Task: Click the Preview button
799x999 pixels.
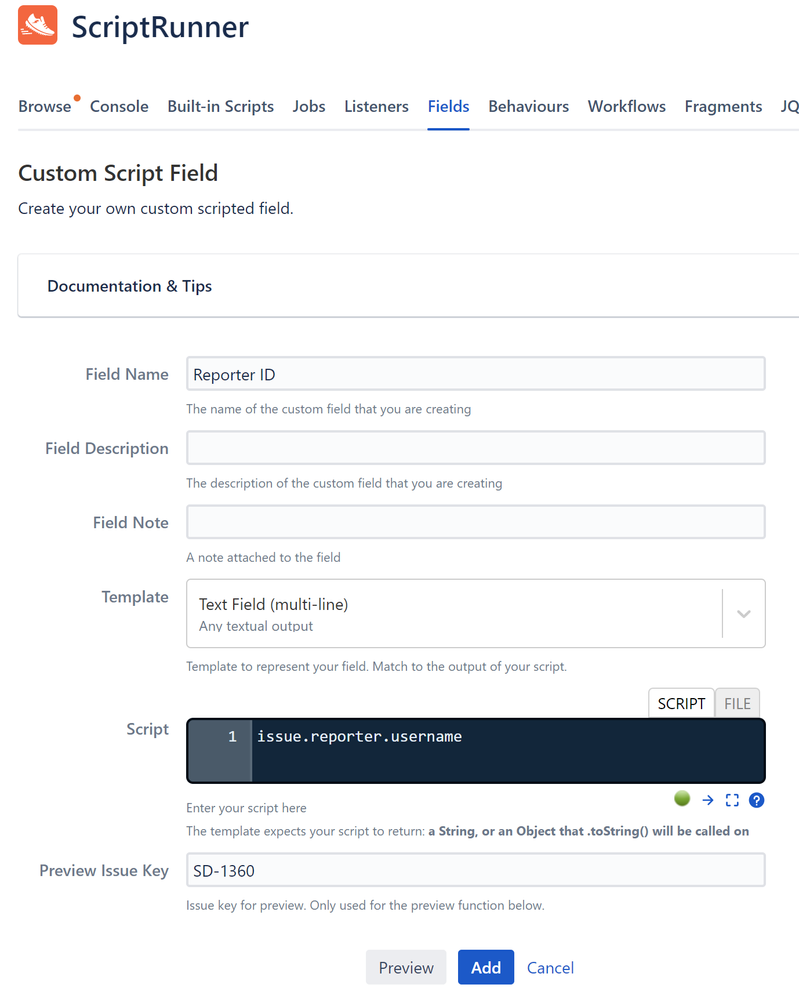Action: [406, 968]
